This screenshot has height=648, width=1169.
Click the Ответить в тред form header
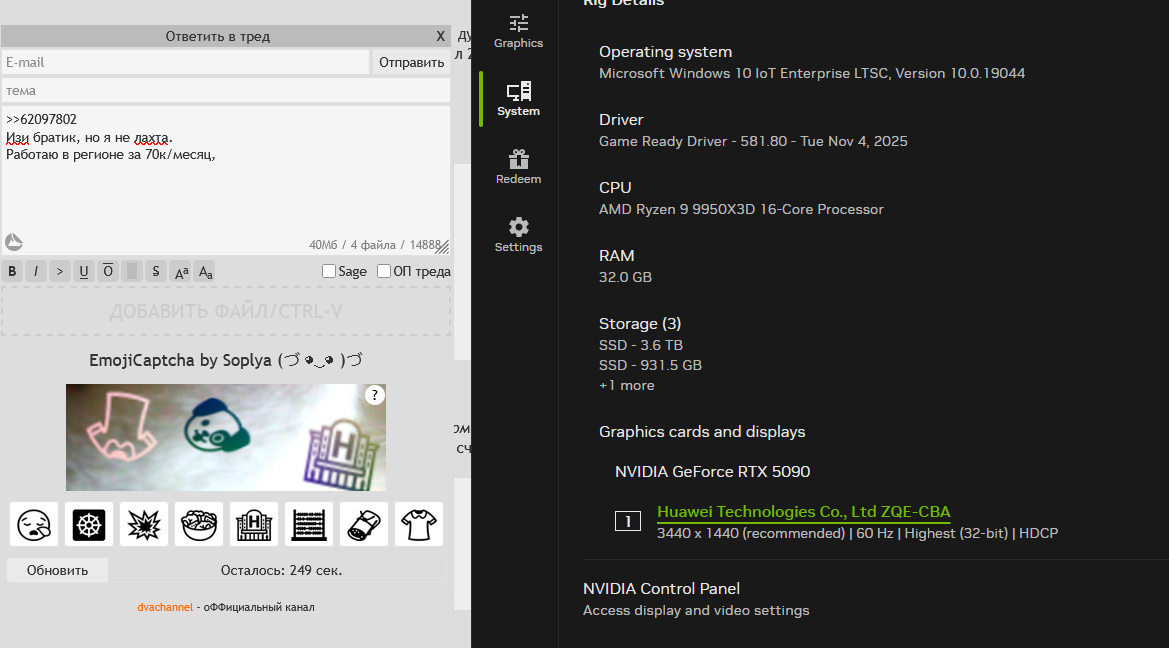click(218, 36)
